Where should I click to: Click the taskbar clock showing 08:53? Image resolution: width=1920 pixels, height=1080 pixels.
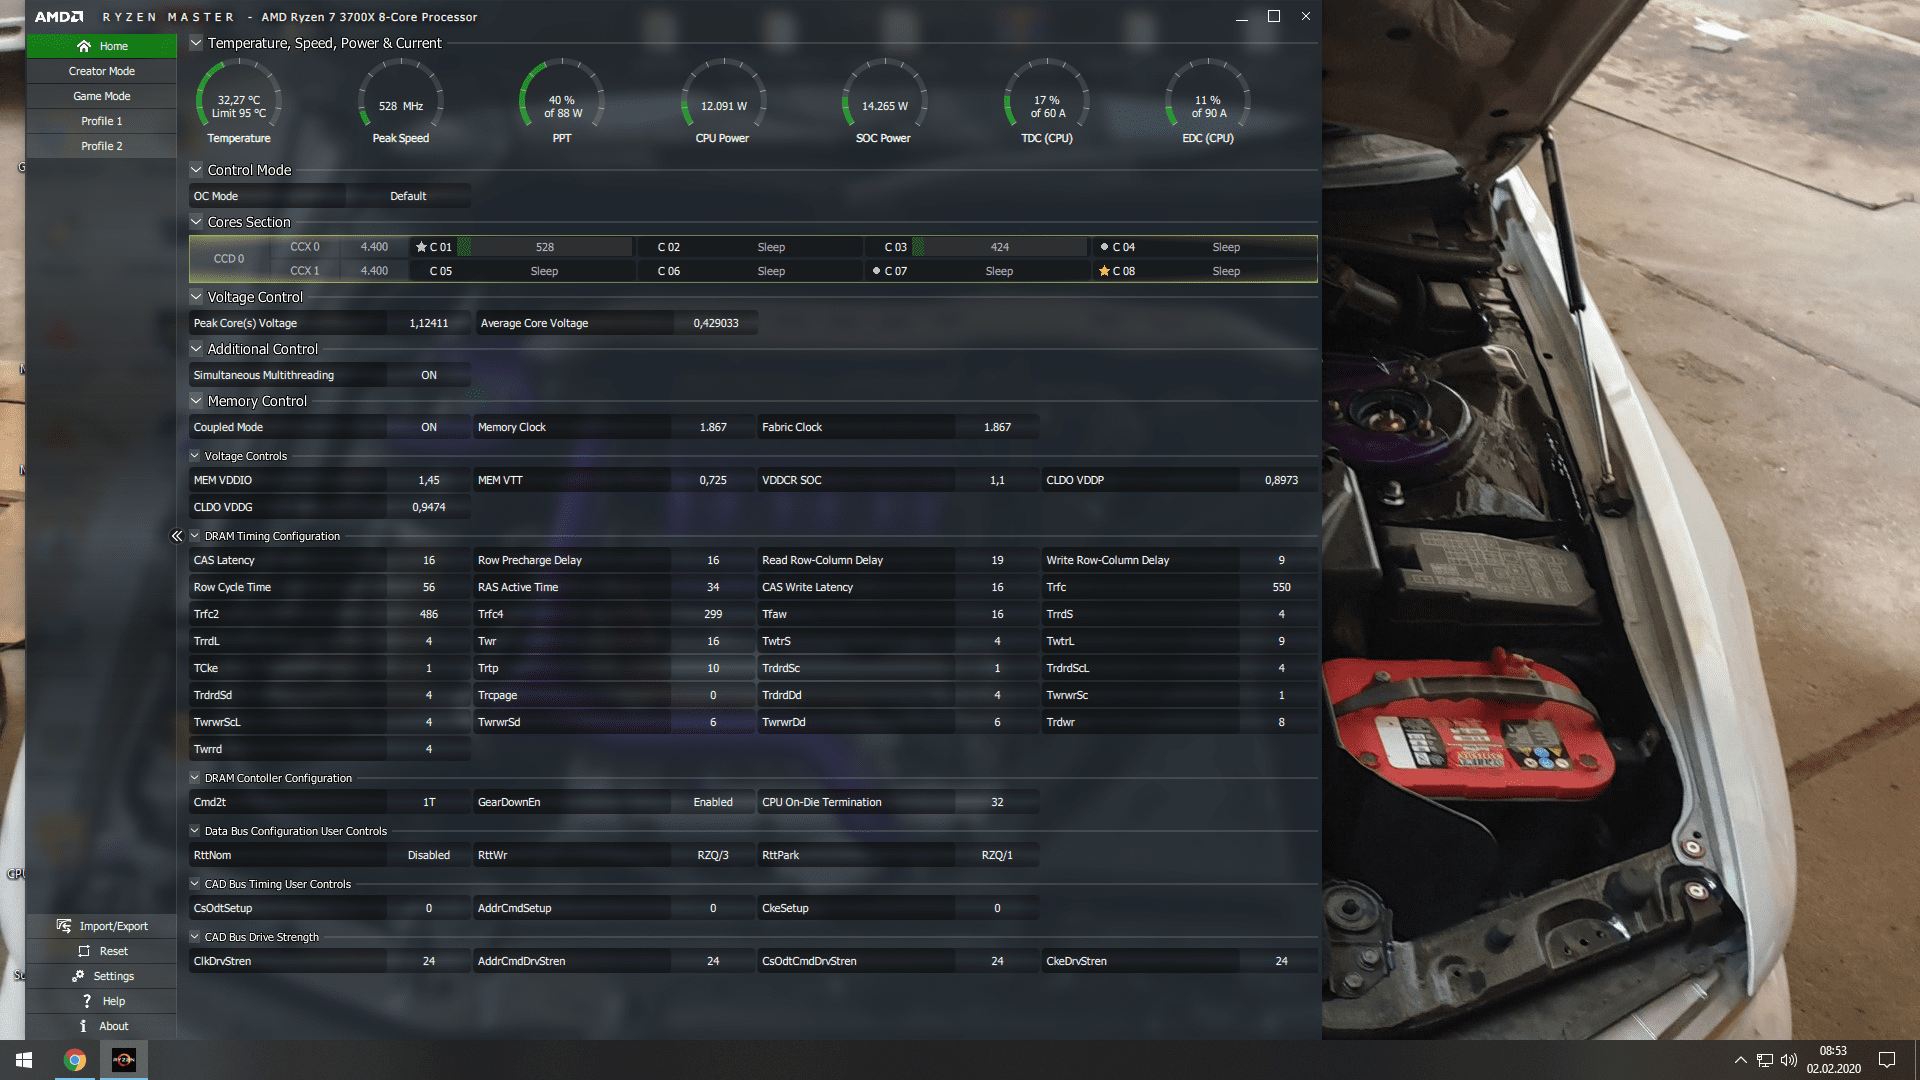click(1833, 1060)
